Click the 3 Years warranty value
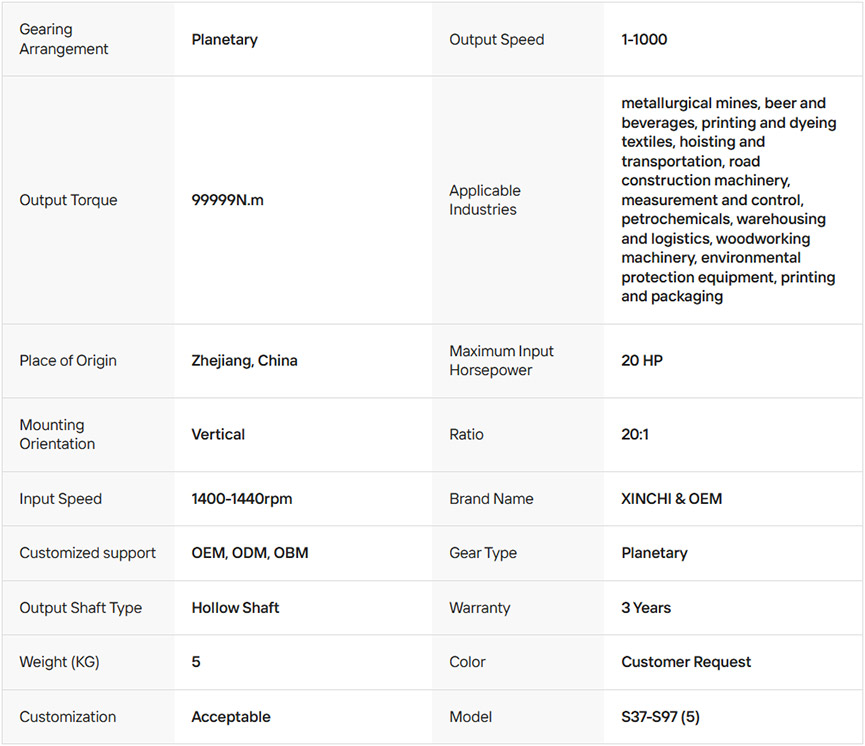865x746 pixels. click(646, 608)
